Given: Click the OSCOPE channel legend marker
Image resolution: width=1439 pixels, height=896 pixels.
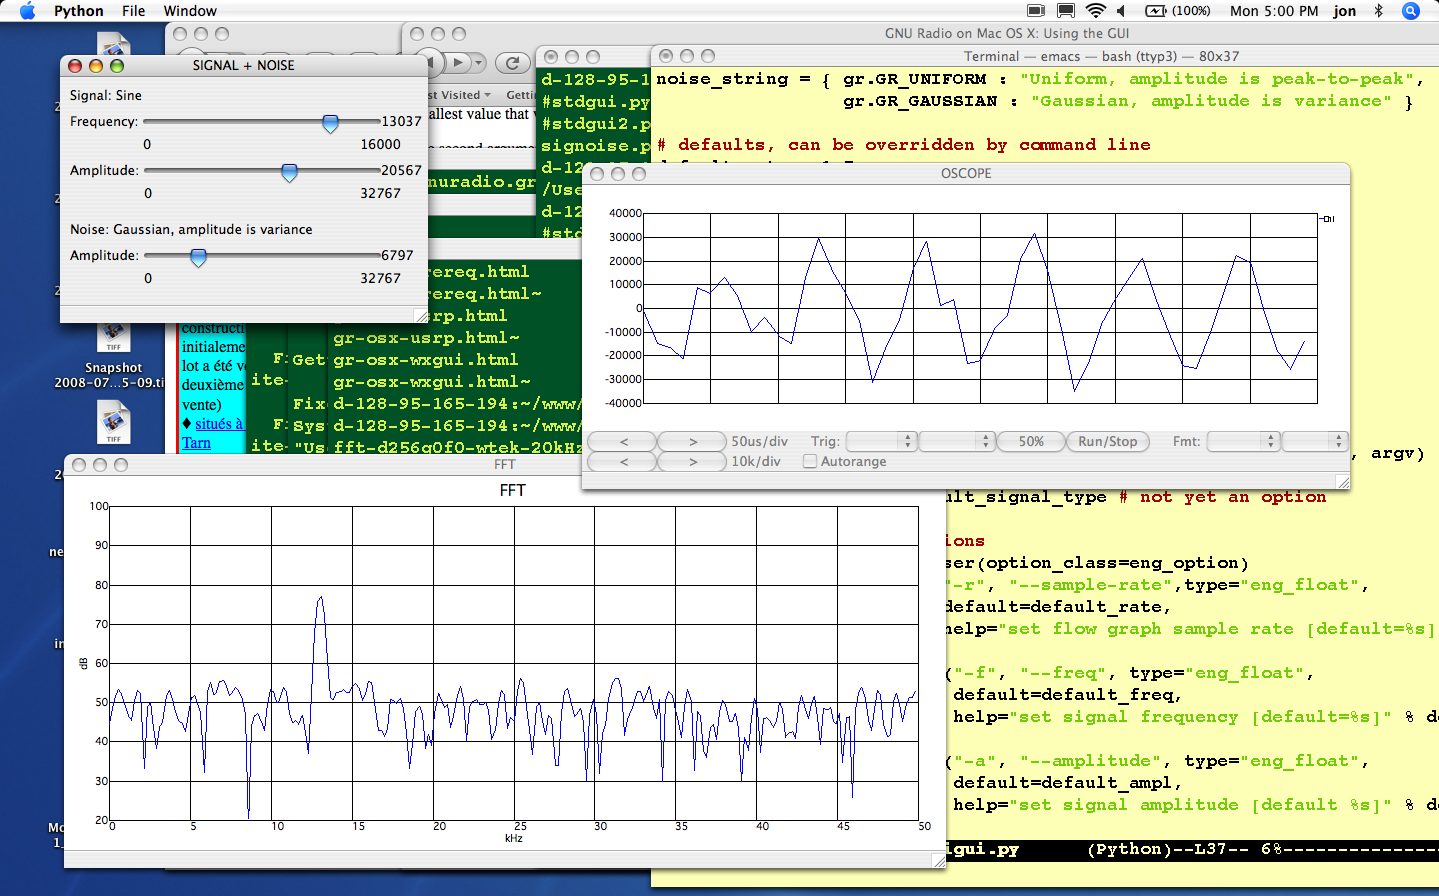Looking at the screenshot, I should (x=1327, y=218).
